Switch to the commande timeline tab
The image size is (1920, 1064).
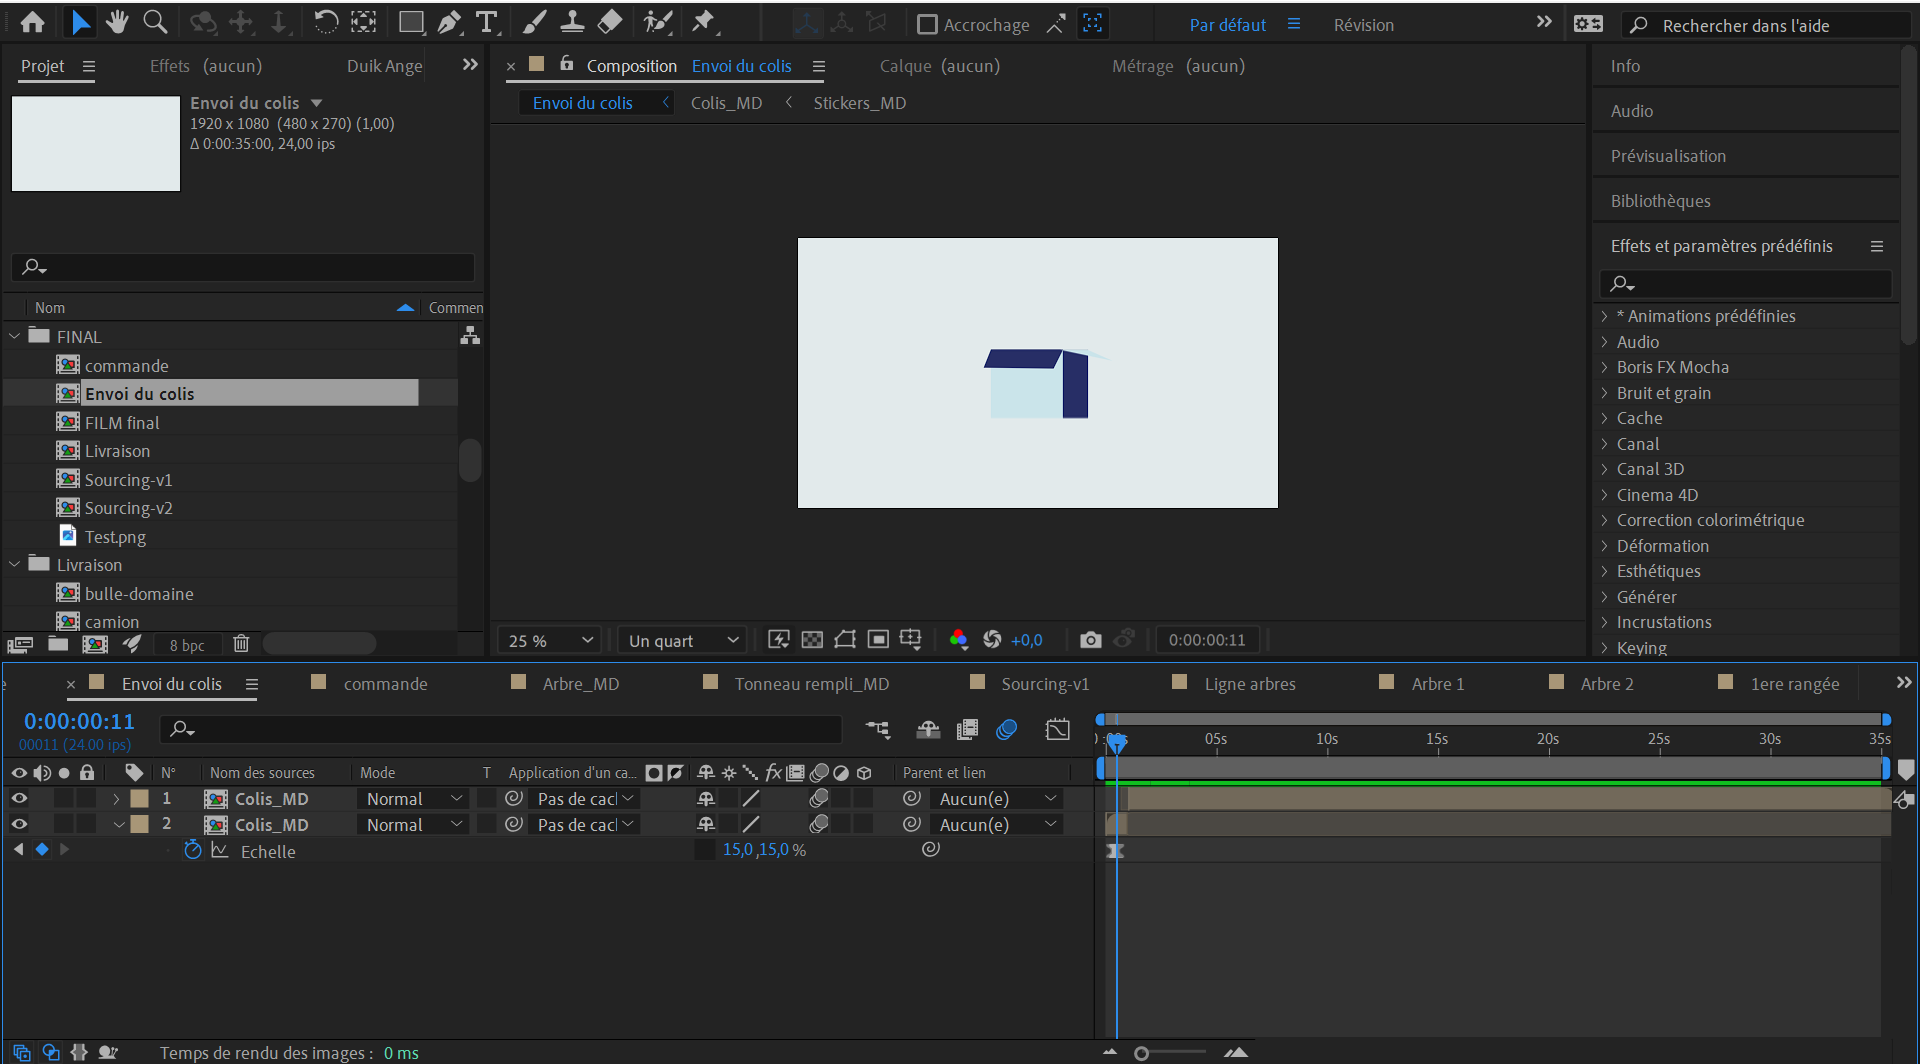click(385, 684)
